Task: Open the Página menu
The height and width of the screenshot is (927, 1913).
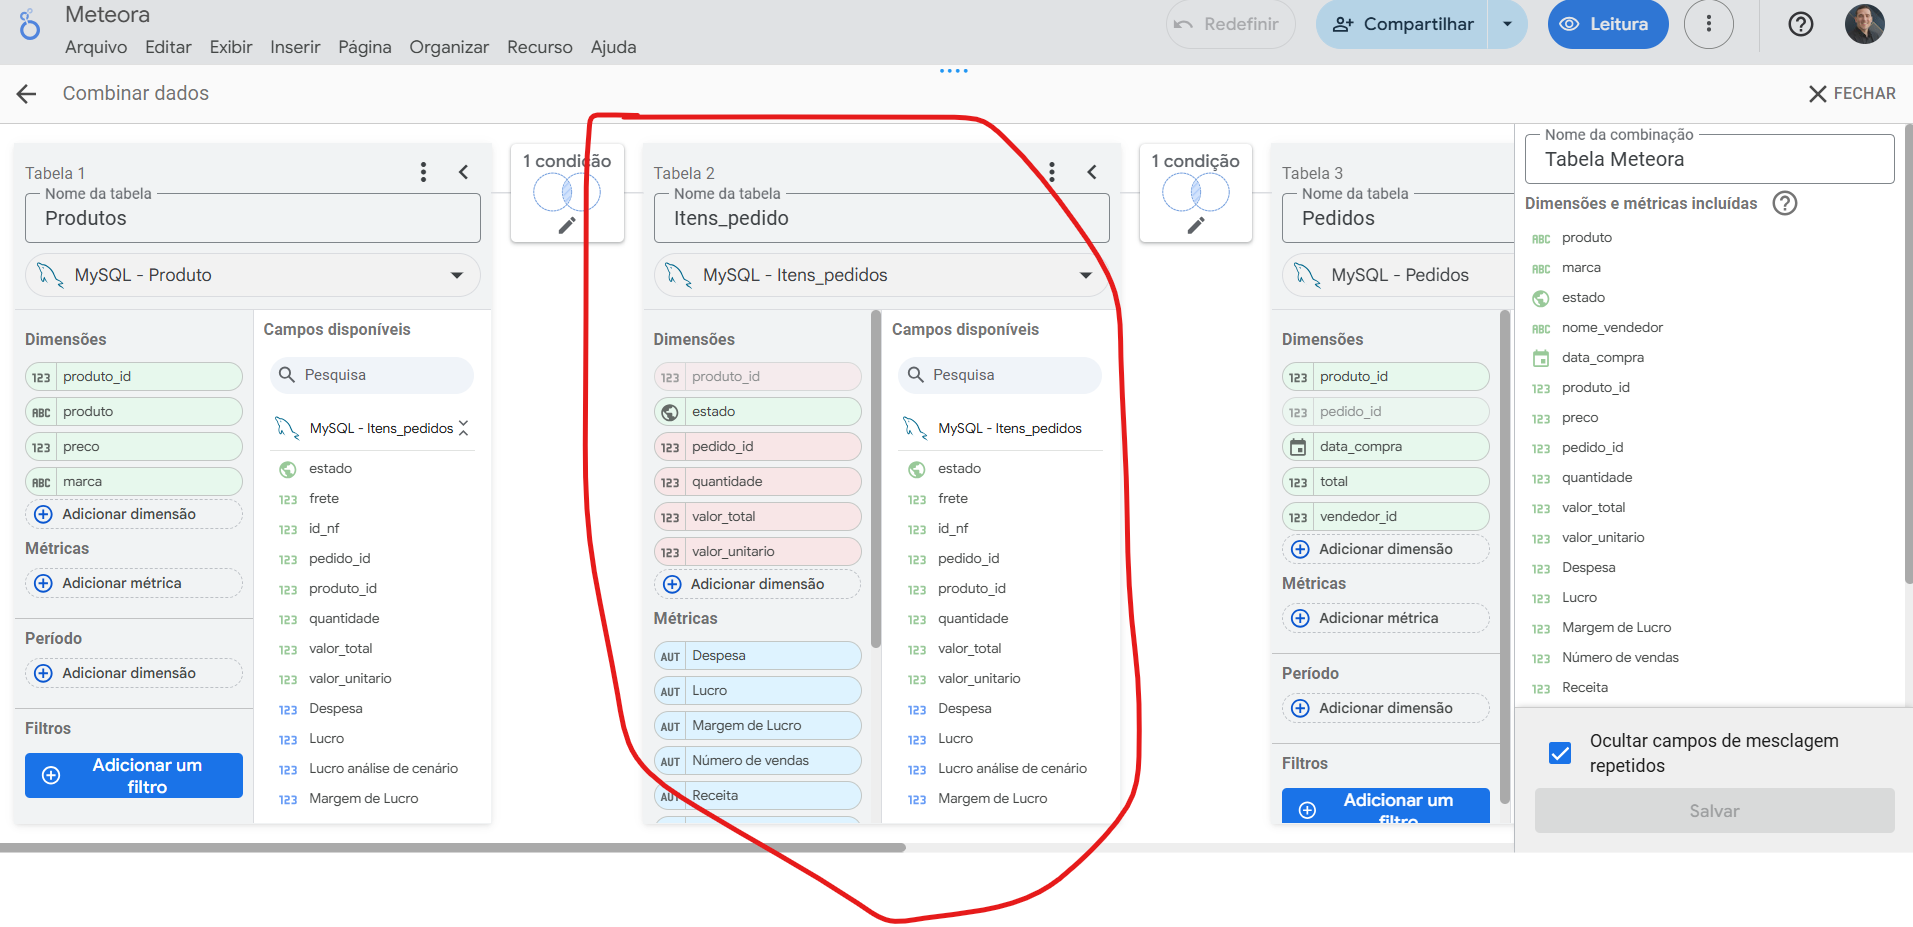Action: (365, 47)
